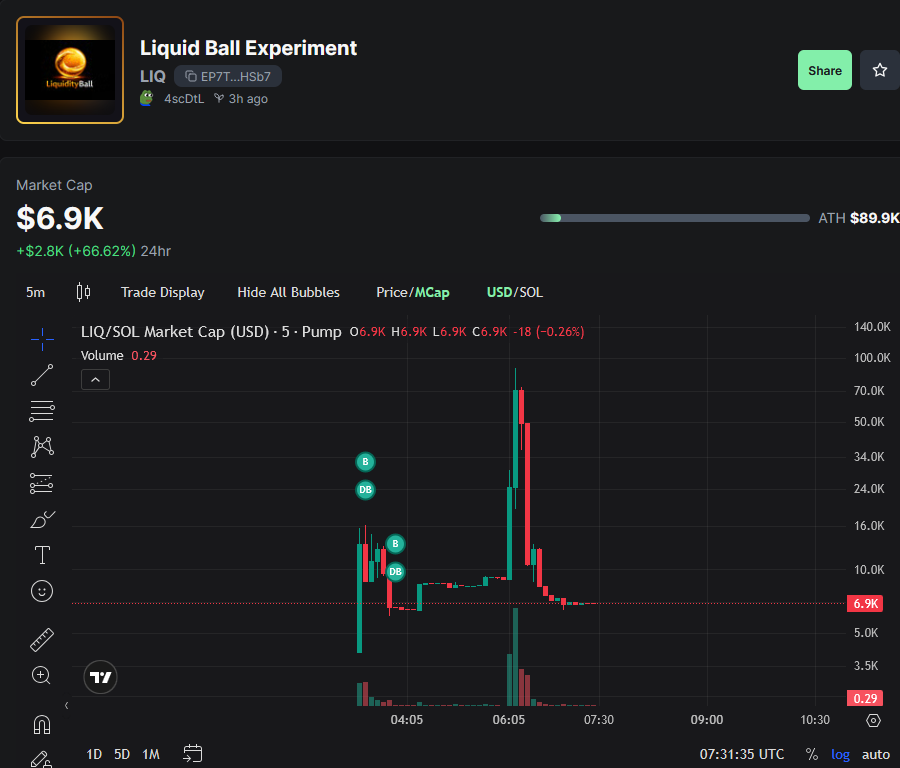Viewport: 900px width, 768px height.
Task: Select the XABCD pattern tool
Action: pos(42,447)
